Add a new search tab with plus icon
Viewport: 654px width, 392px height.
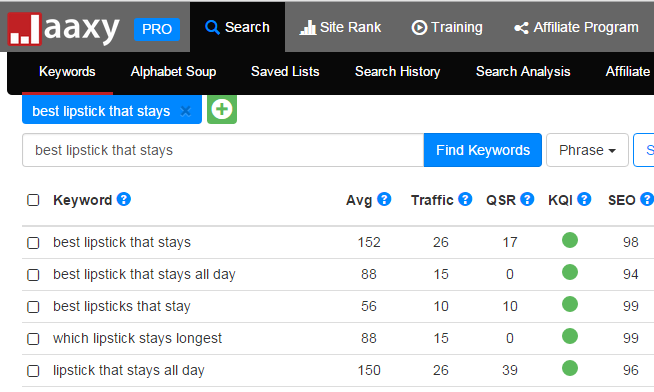pos(222,109)
